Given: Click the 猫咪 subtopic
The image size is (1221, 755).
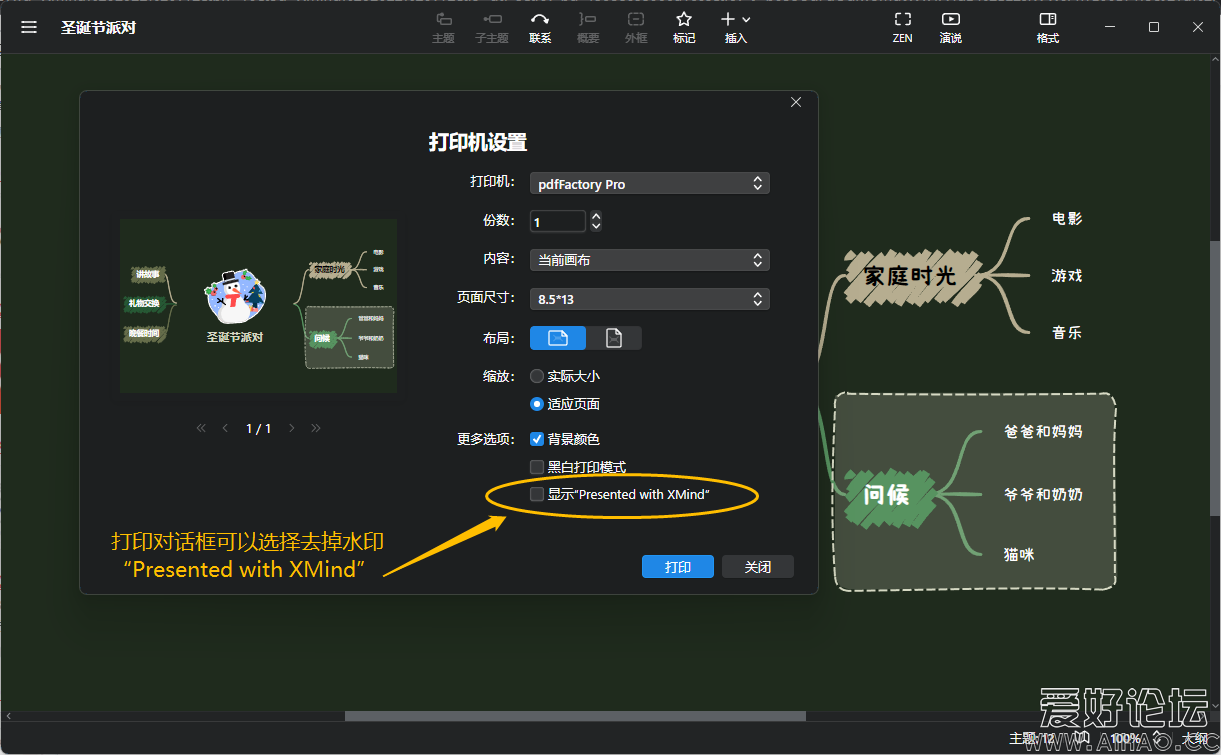Looking at the screenshot, I should coord(1019,553).
